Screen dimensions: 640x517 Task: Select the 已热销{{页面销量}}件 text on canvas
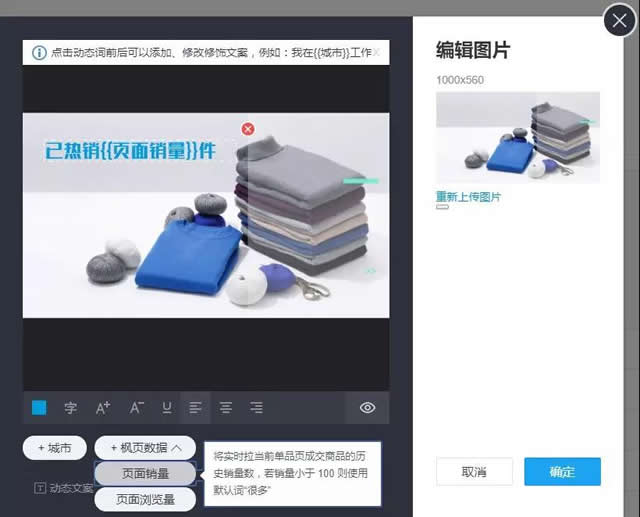(129, 152)
